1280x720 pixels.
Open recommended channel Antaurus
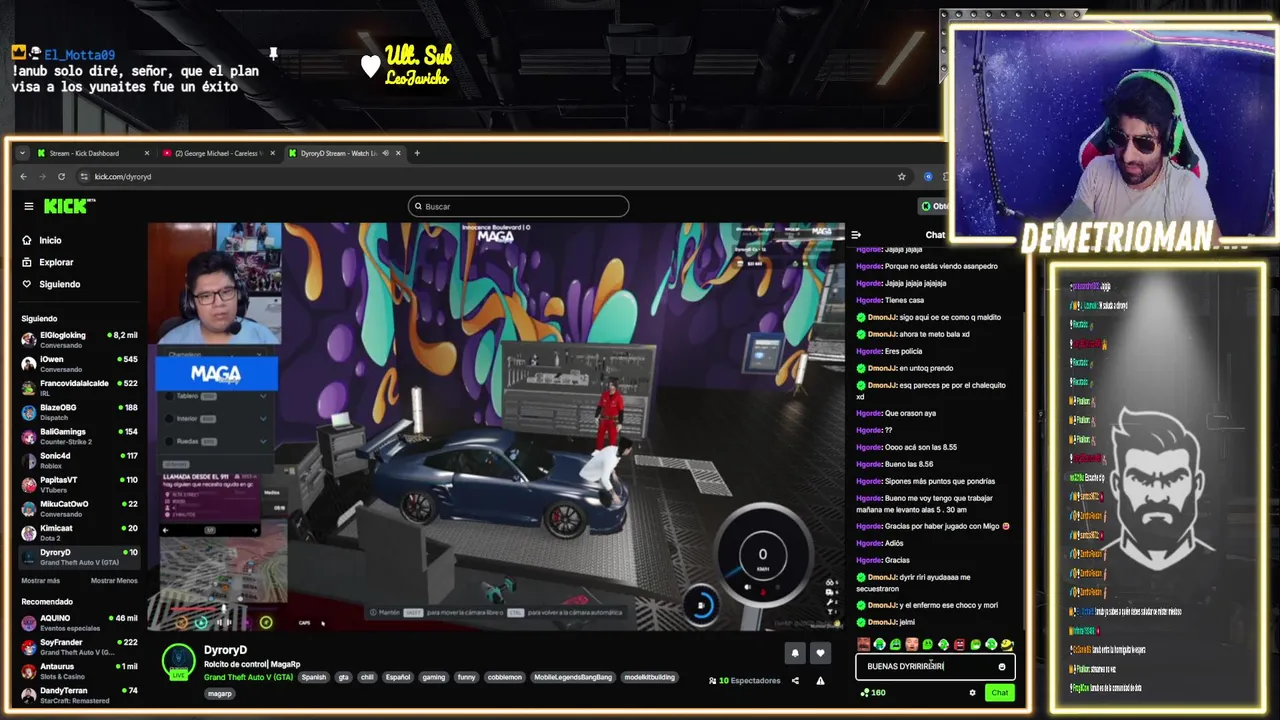(80, 670)
